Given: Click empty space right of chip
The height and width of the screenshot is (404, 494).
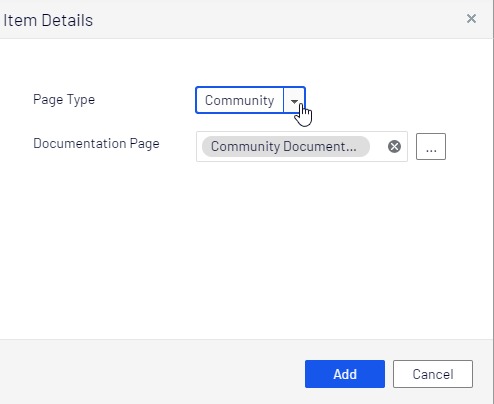Looking at the screenshot, I should [379, 147].
